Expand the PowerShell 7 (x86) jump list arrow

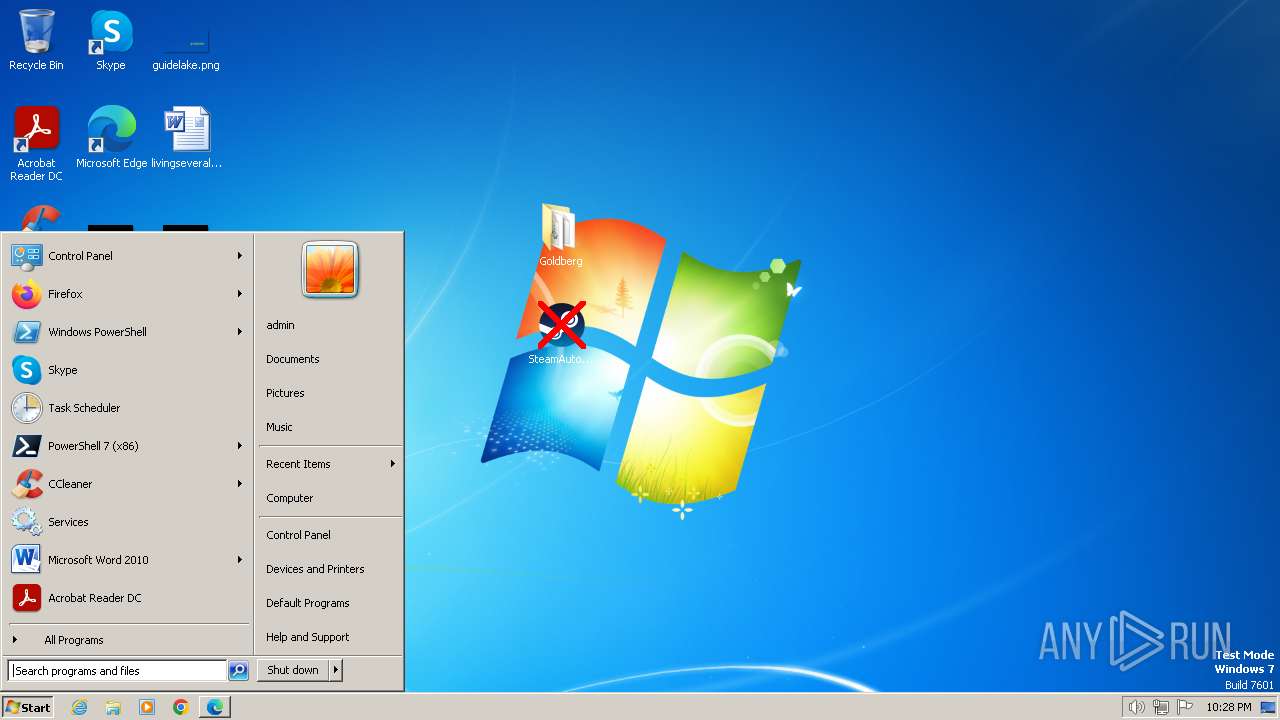[240, 446]
